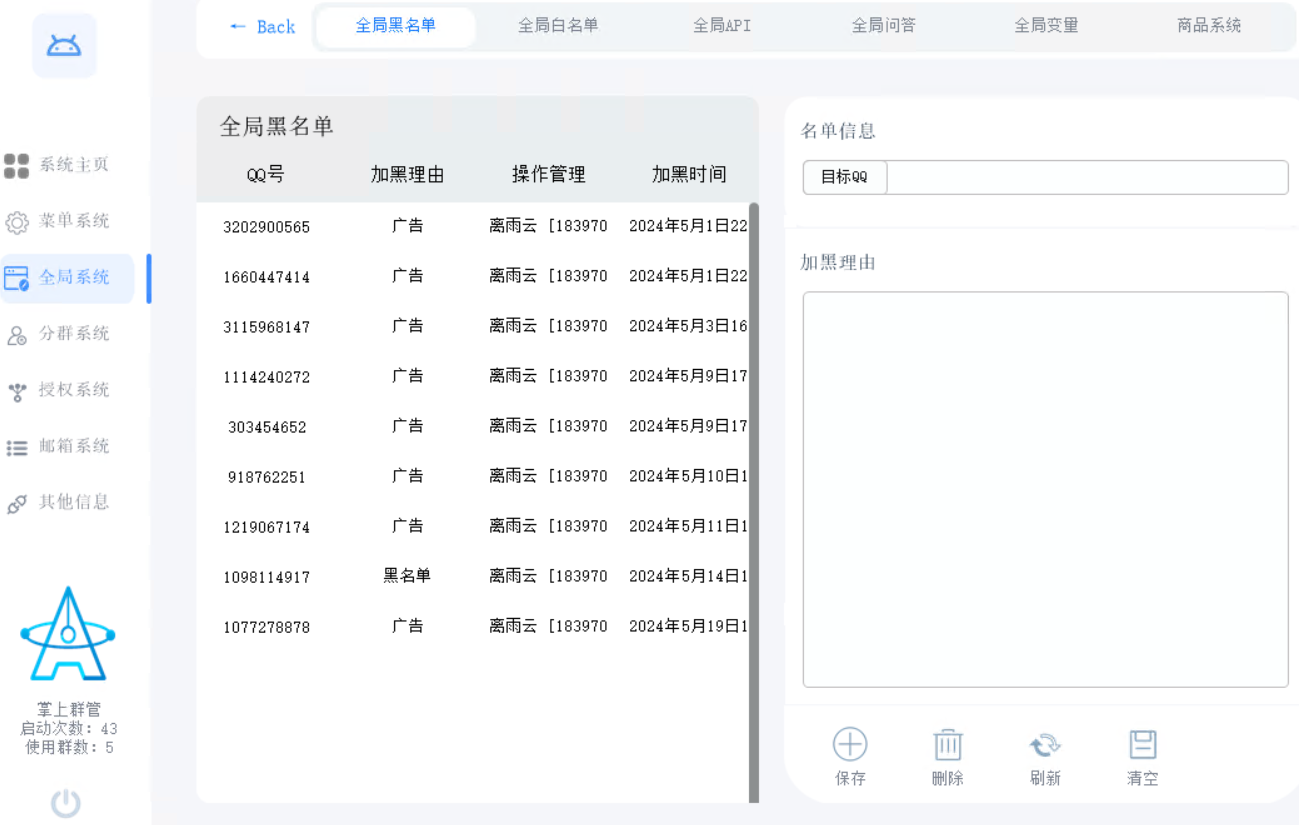This screenshot has width=1299, height=825.
Task: Click the 目标QQ label button
Action: click(x=845, y=177)
